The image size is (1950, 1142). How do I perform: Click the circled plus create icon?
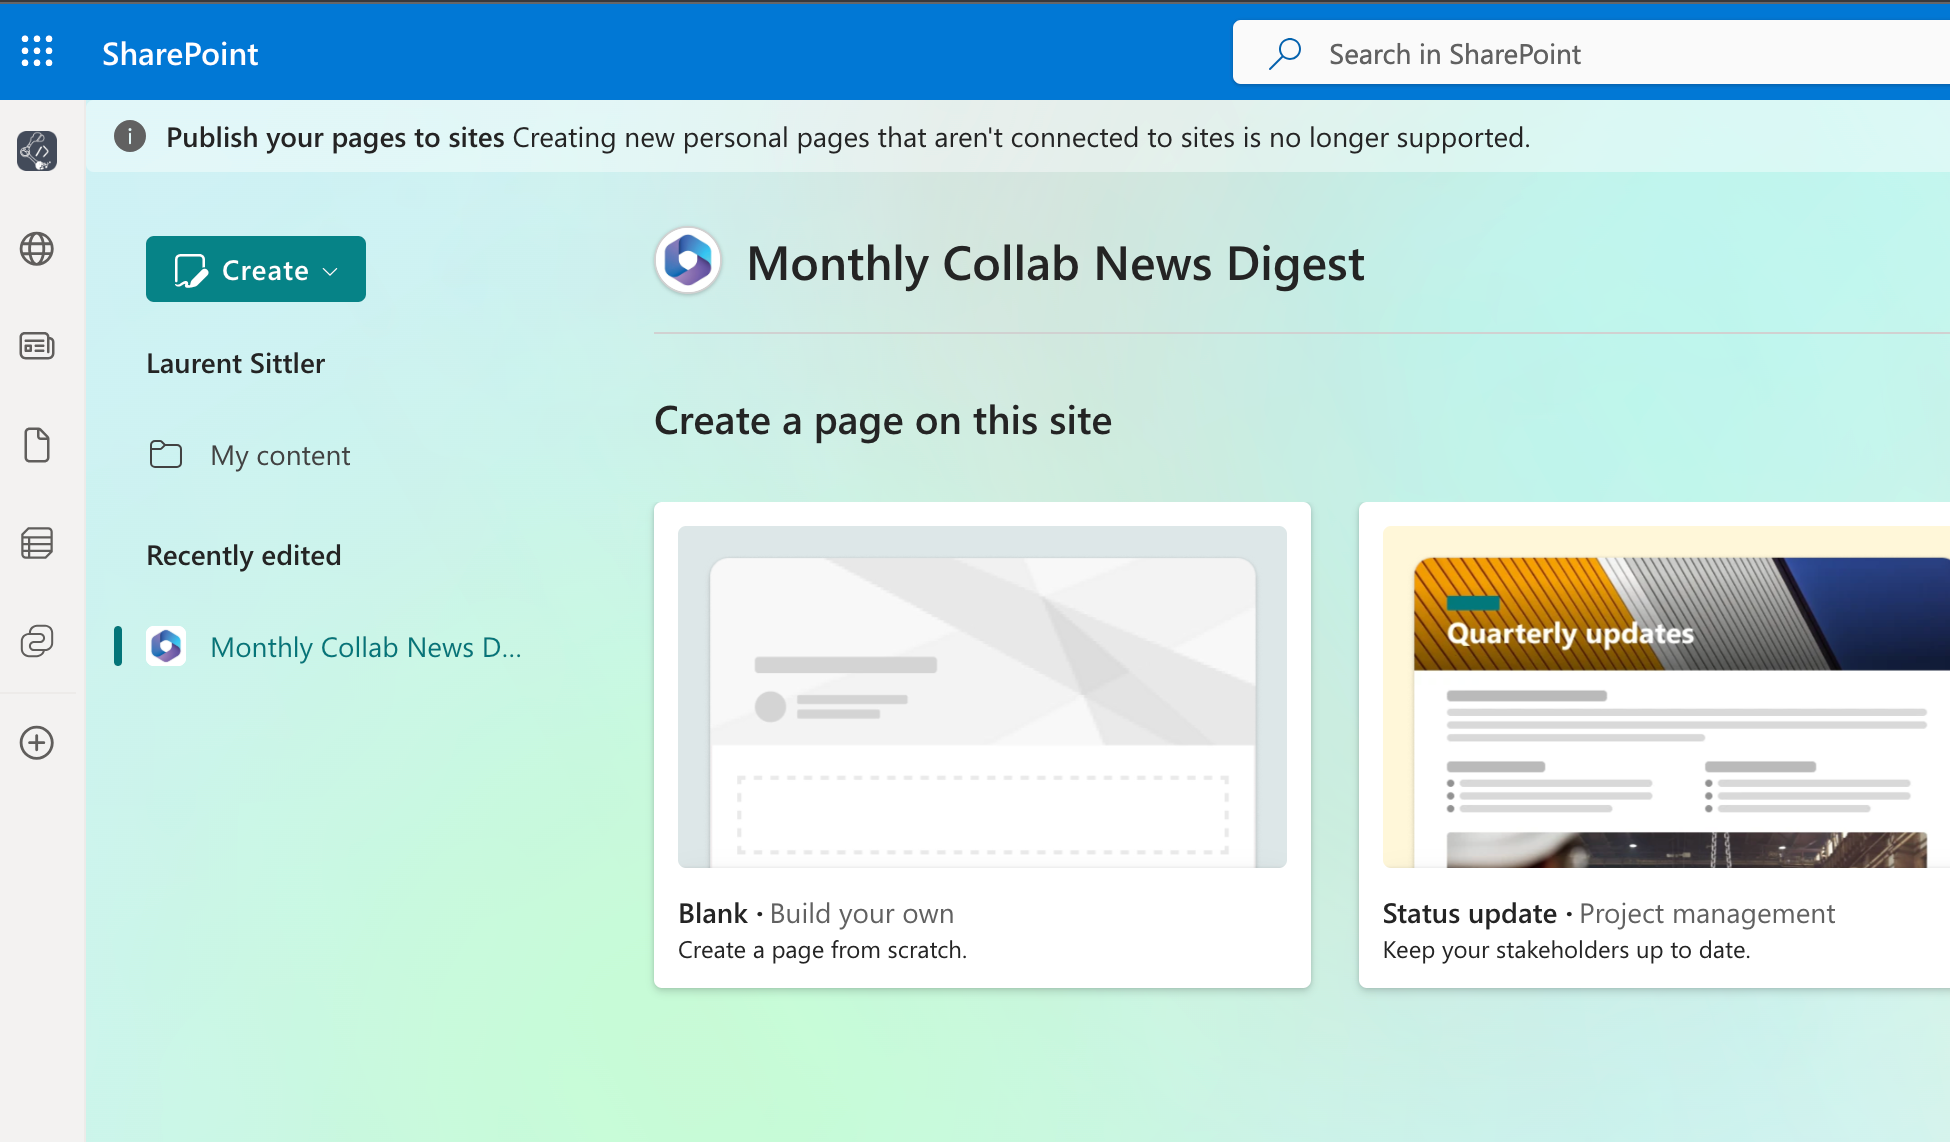[37, 743]
